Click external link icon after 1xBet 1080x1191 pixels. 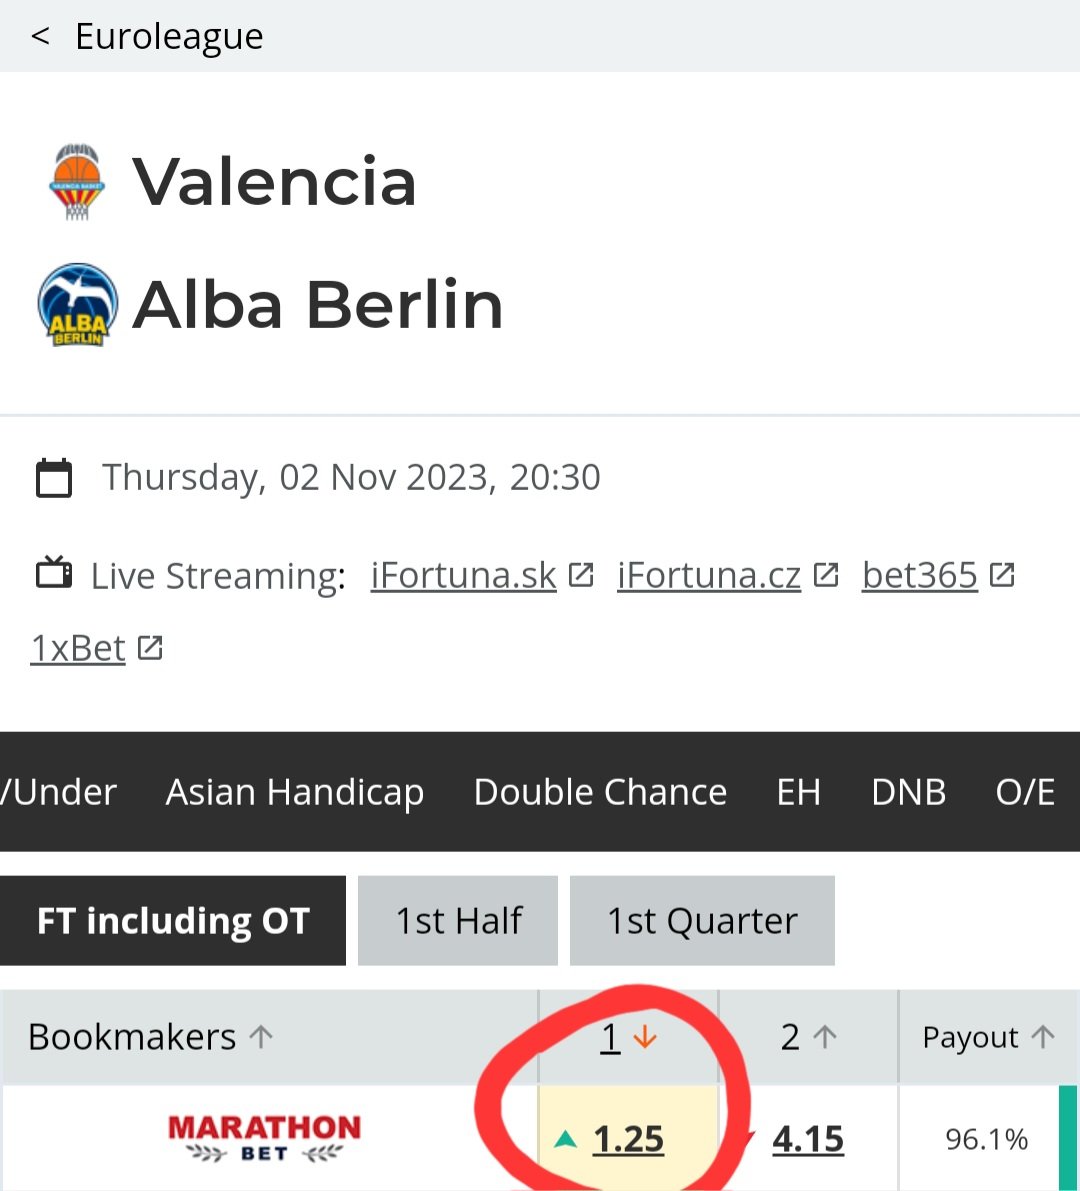tap(150, 648)
